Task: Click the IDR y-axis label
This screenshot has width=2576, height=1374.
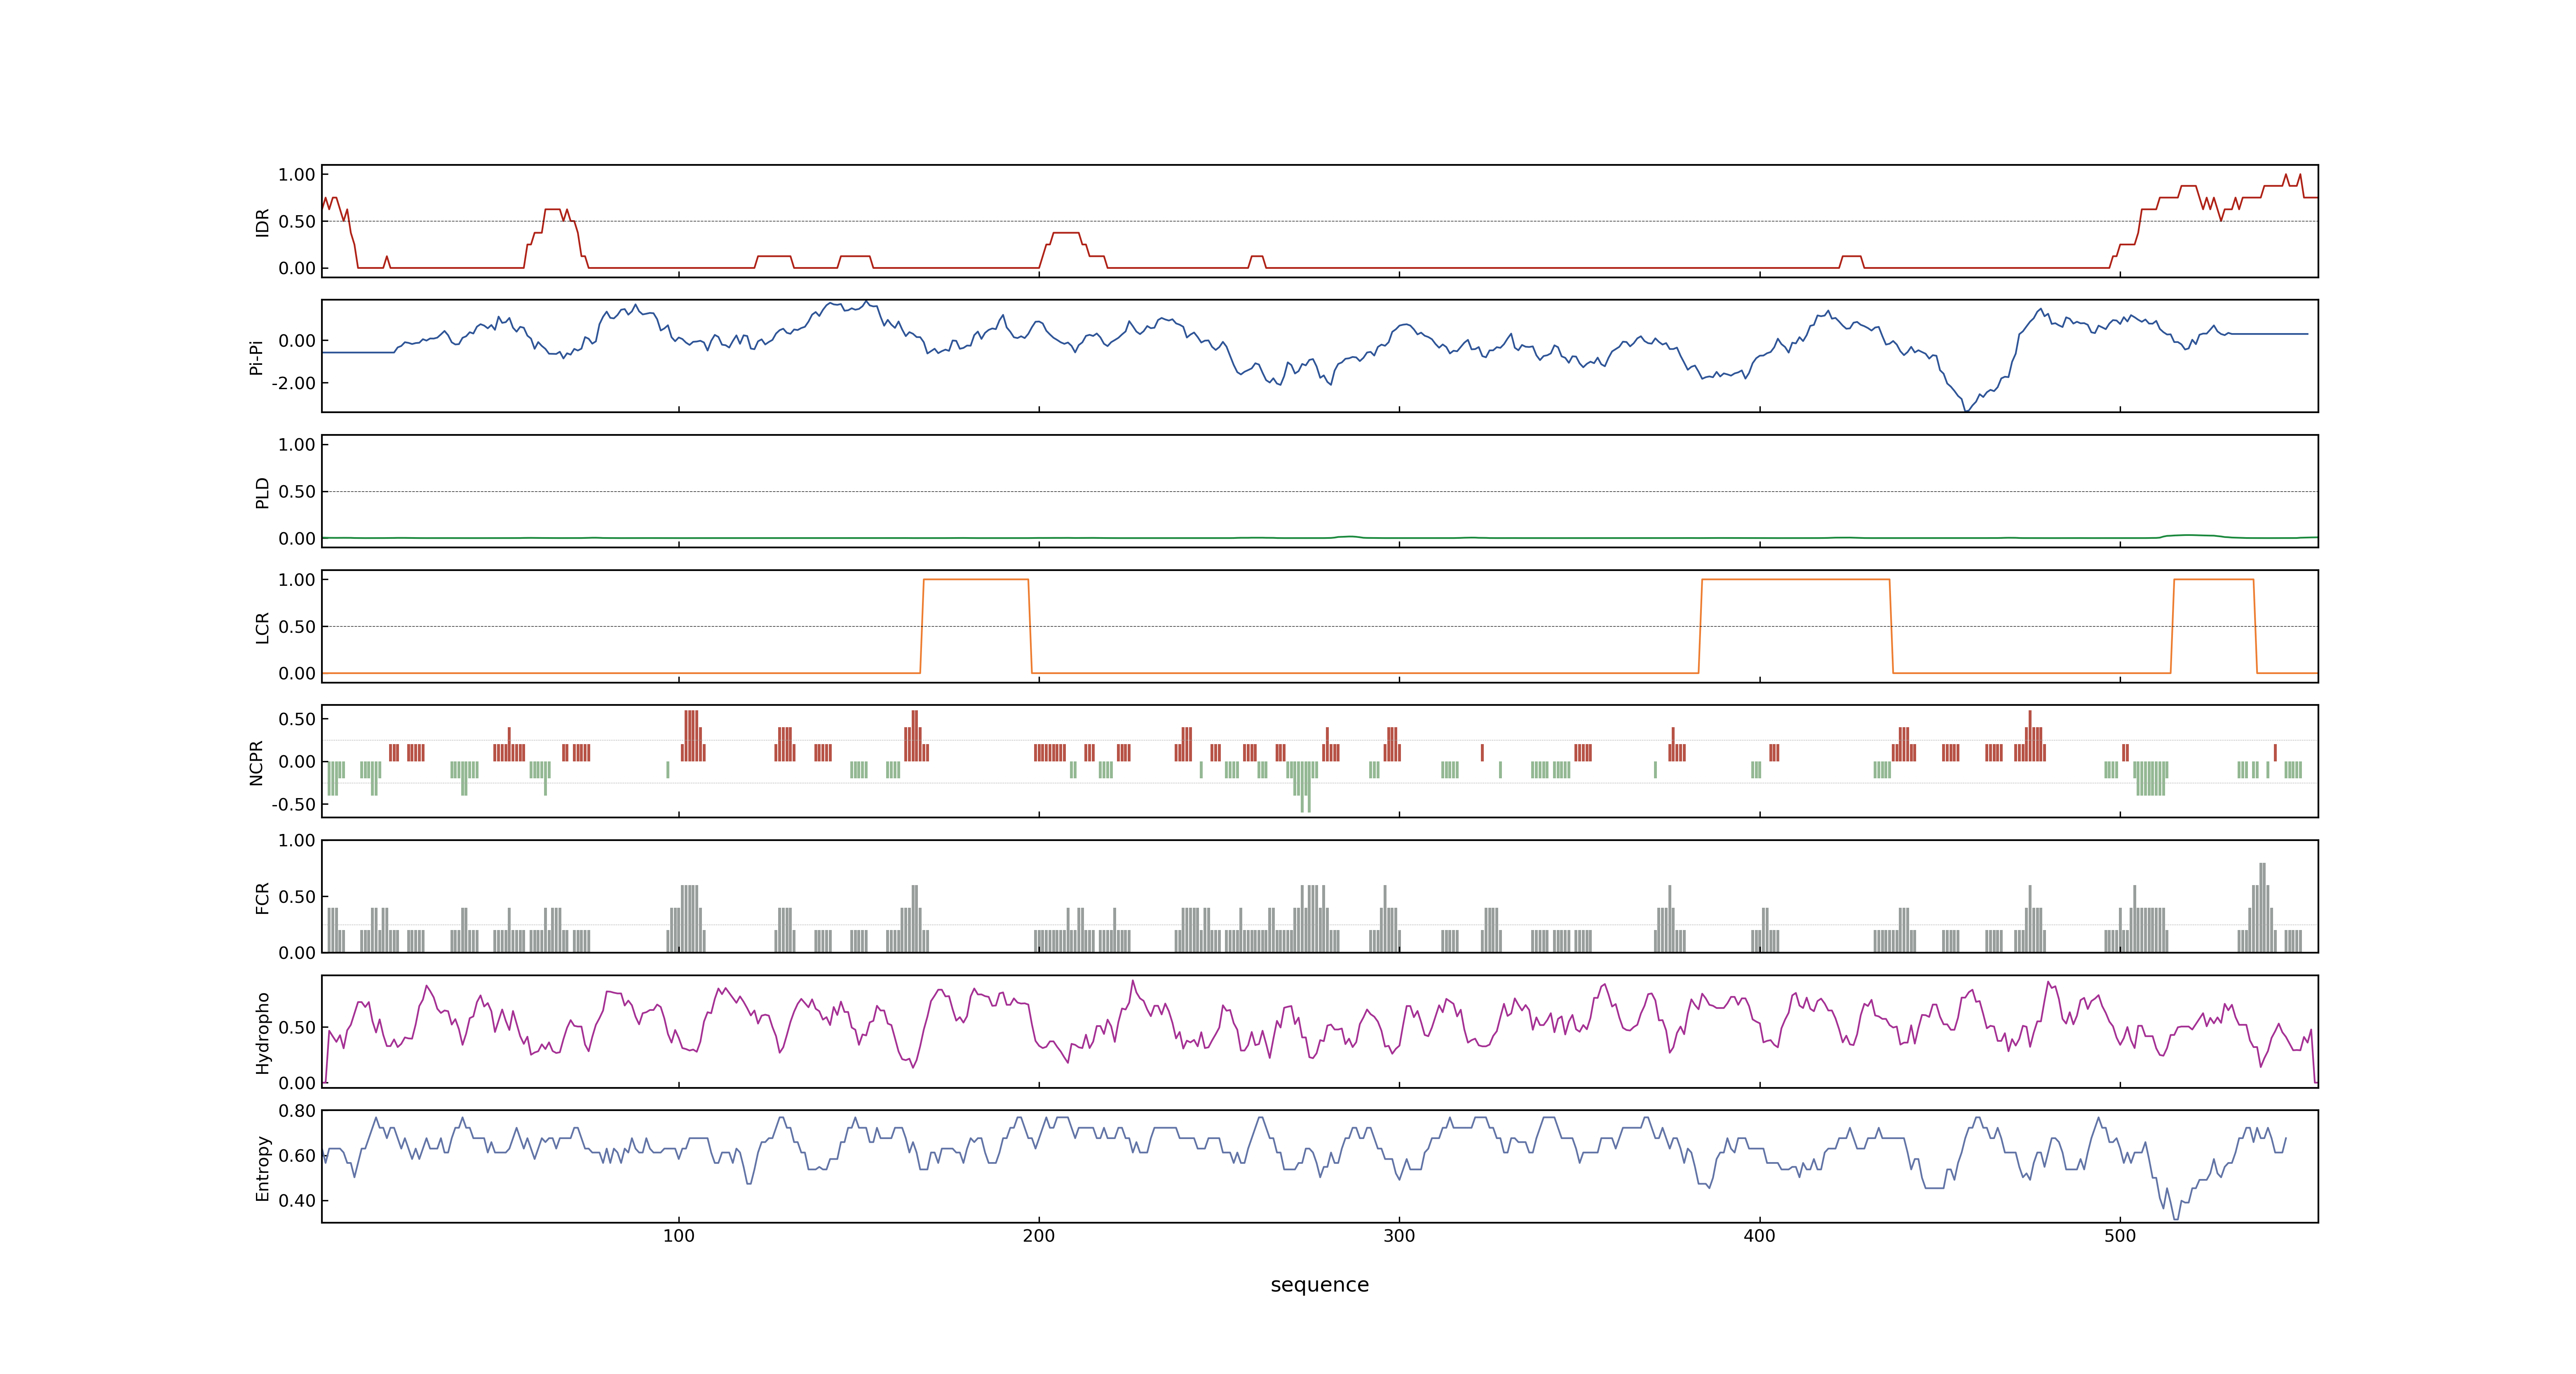Action: (262, 222)
